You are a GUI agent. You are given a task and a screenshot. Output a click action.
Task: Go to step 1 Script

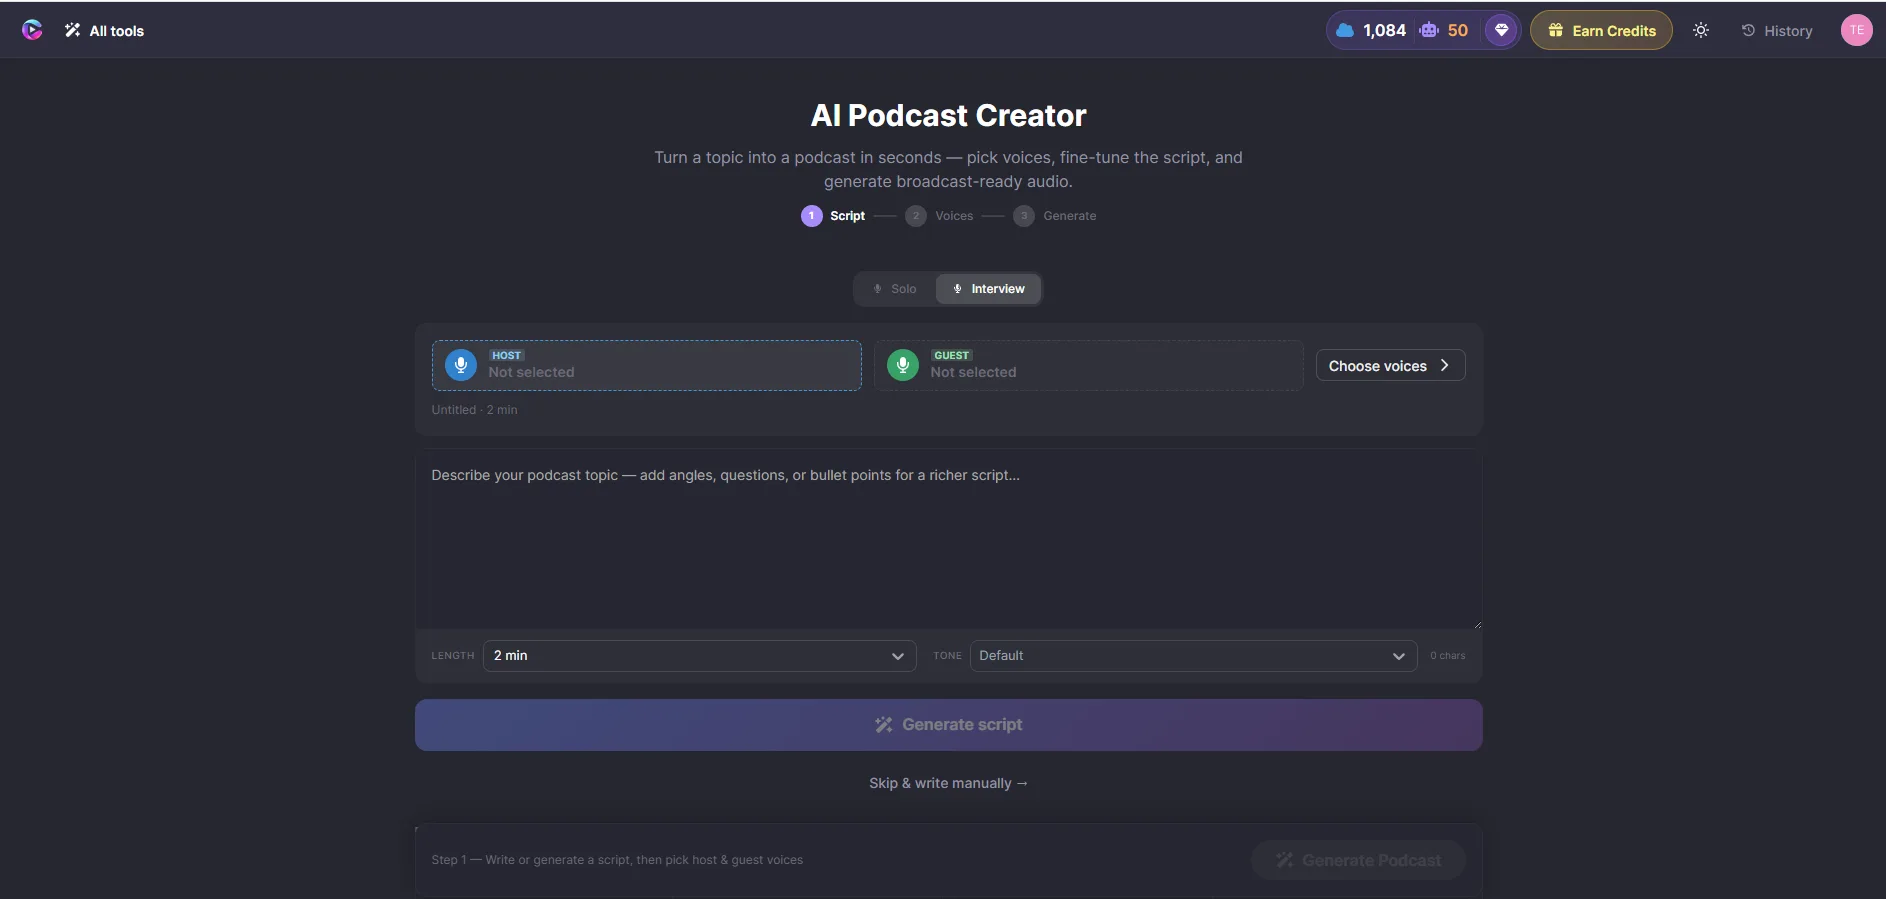click(x=833, y=216)
